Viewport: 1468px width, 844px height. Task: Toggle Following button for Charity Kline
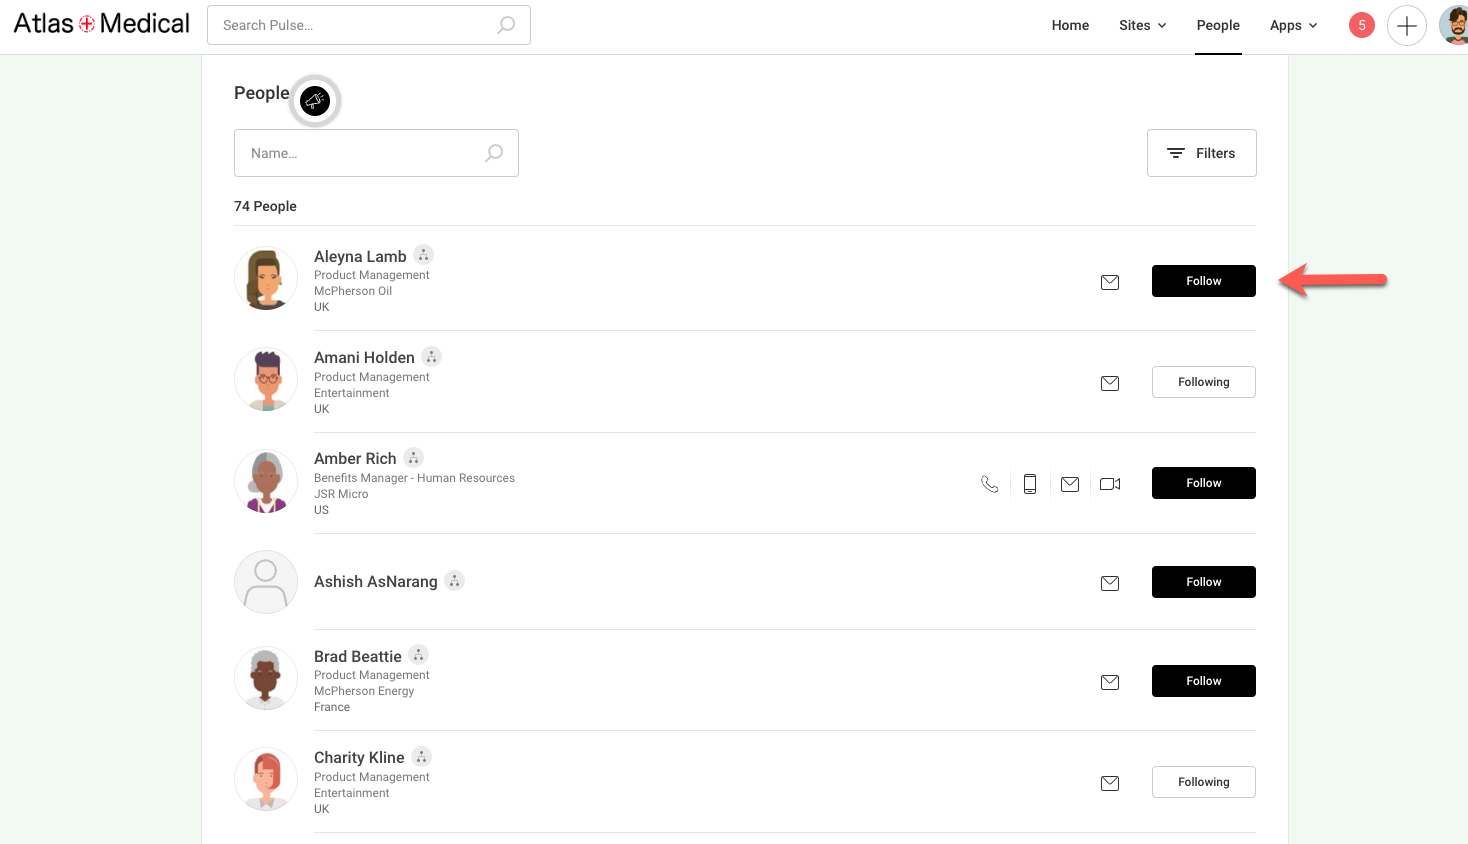(1203, 782)
